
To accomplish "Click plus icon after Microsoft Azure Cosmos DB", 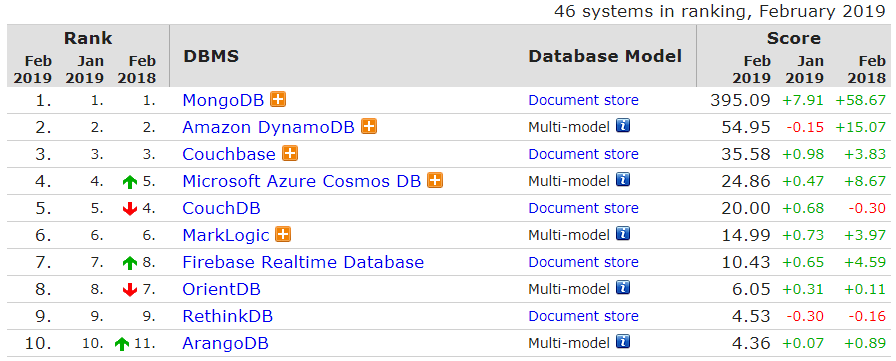I will (435, 180).
